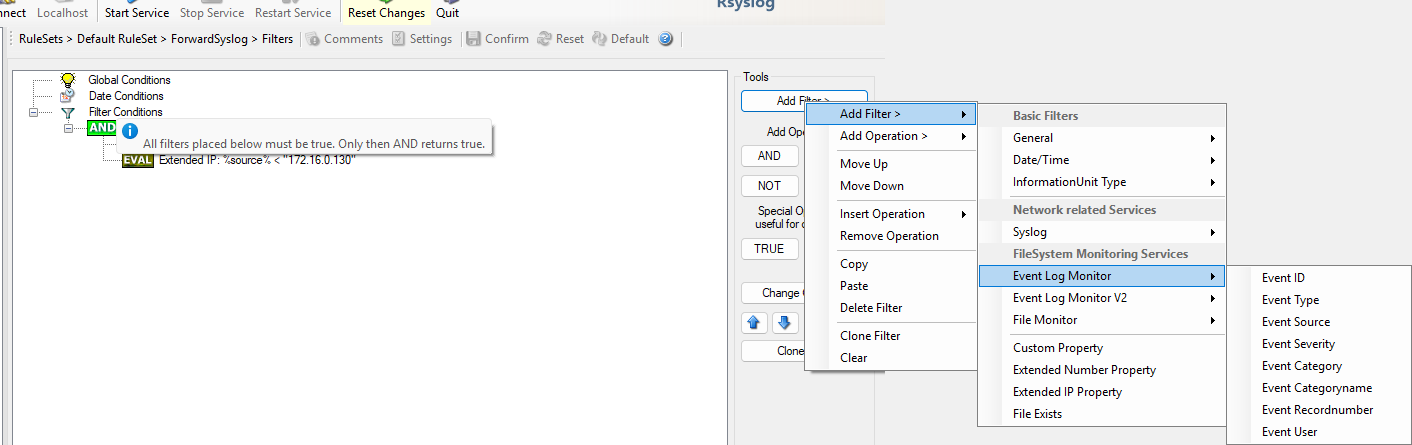Select the Date Conditions tree item
Image resolution: width=1412 pixels, height=445 pixels.
[x=126, y=96]
